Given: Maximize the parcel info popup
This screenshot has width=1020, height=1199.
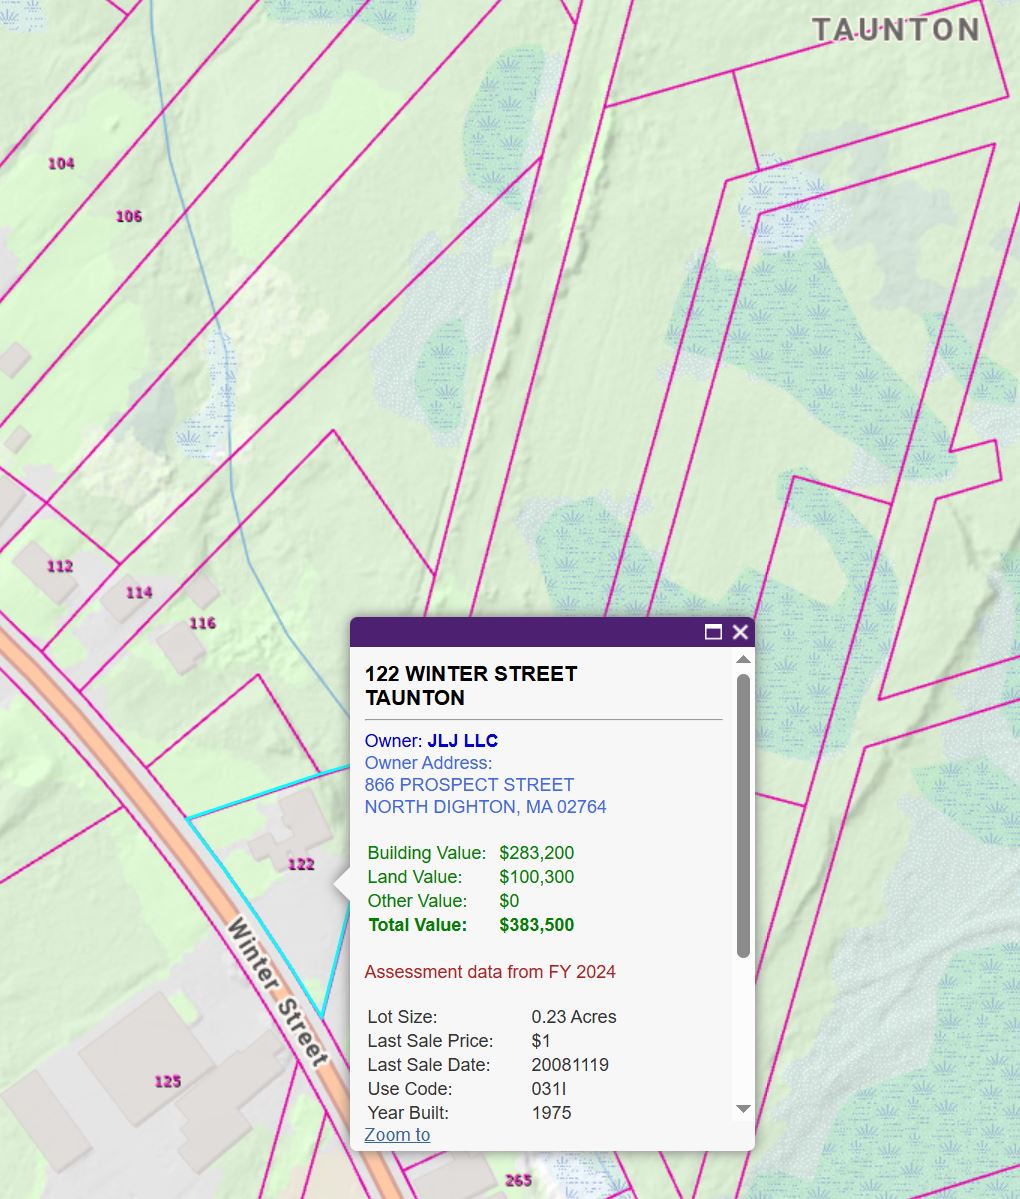Looking at the screenshot, I should [713, 632].
